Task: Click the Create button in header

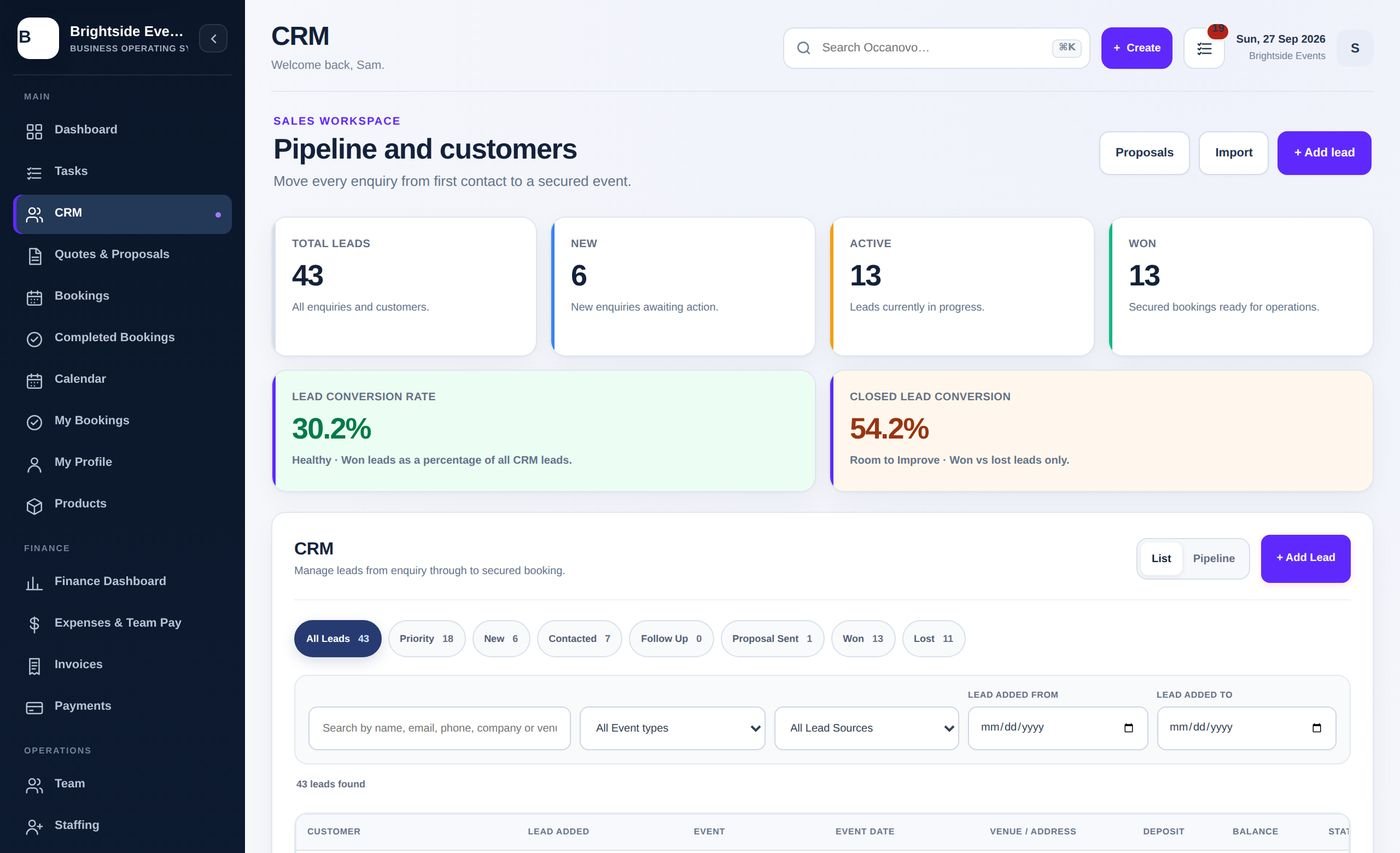Action: 1136,48
